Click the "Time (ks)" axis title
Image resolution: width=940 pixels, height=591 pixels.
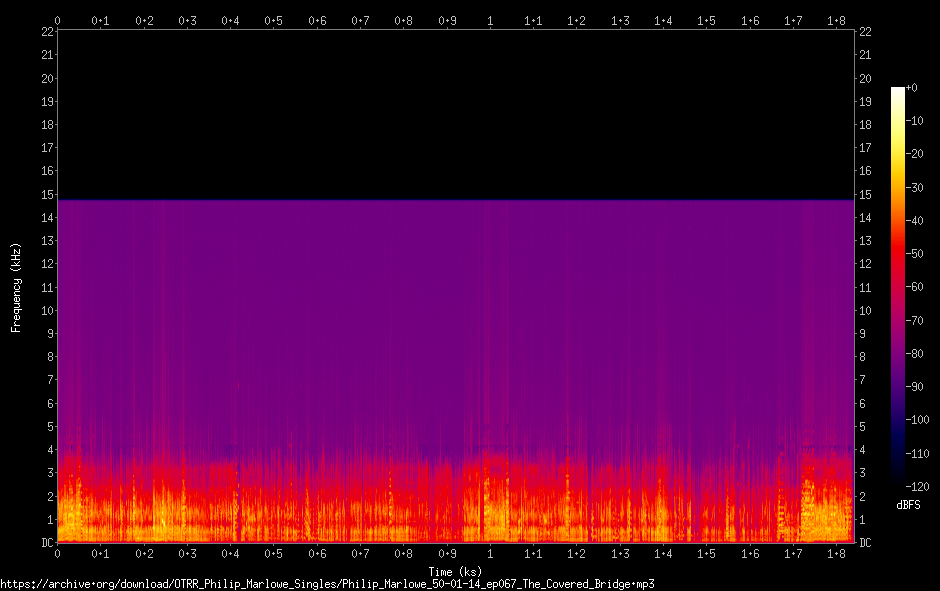pyautogui.click(x=455, y=571)
